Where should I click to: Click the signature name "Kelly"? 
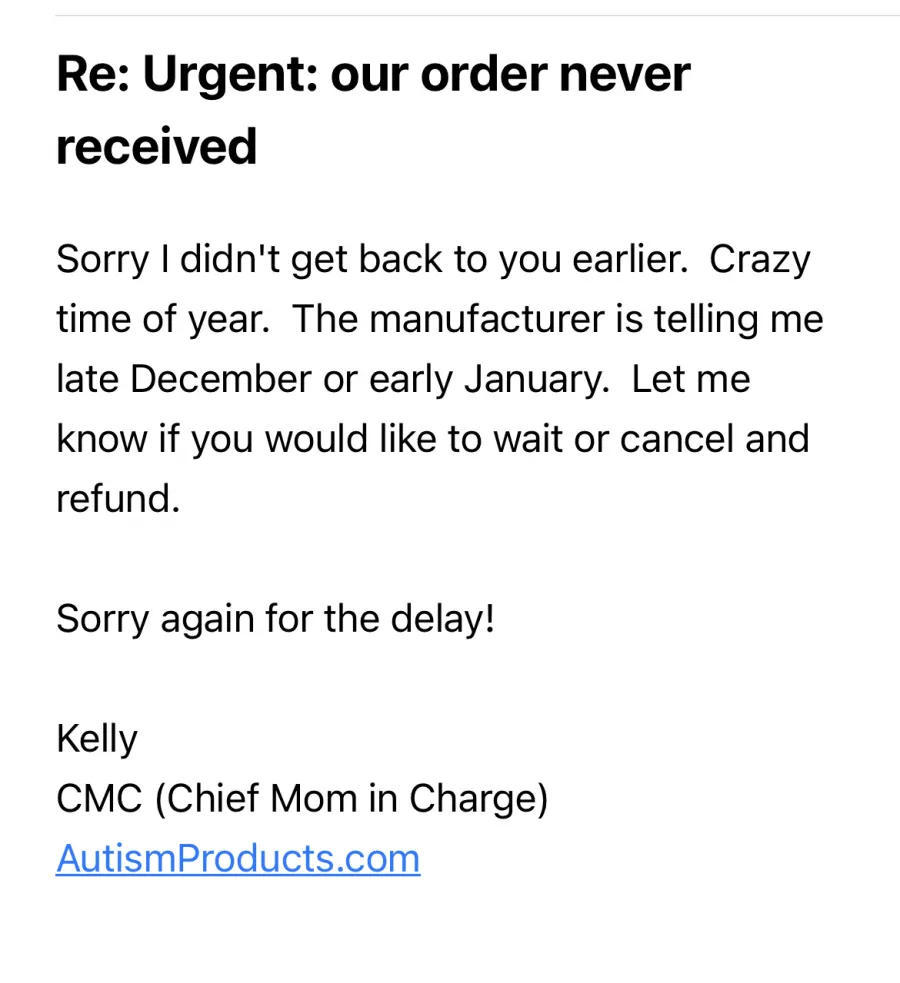click(x=97, y=740)
